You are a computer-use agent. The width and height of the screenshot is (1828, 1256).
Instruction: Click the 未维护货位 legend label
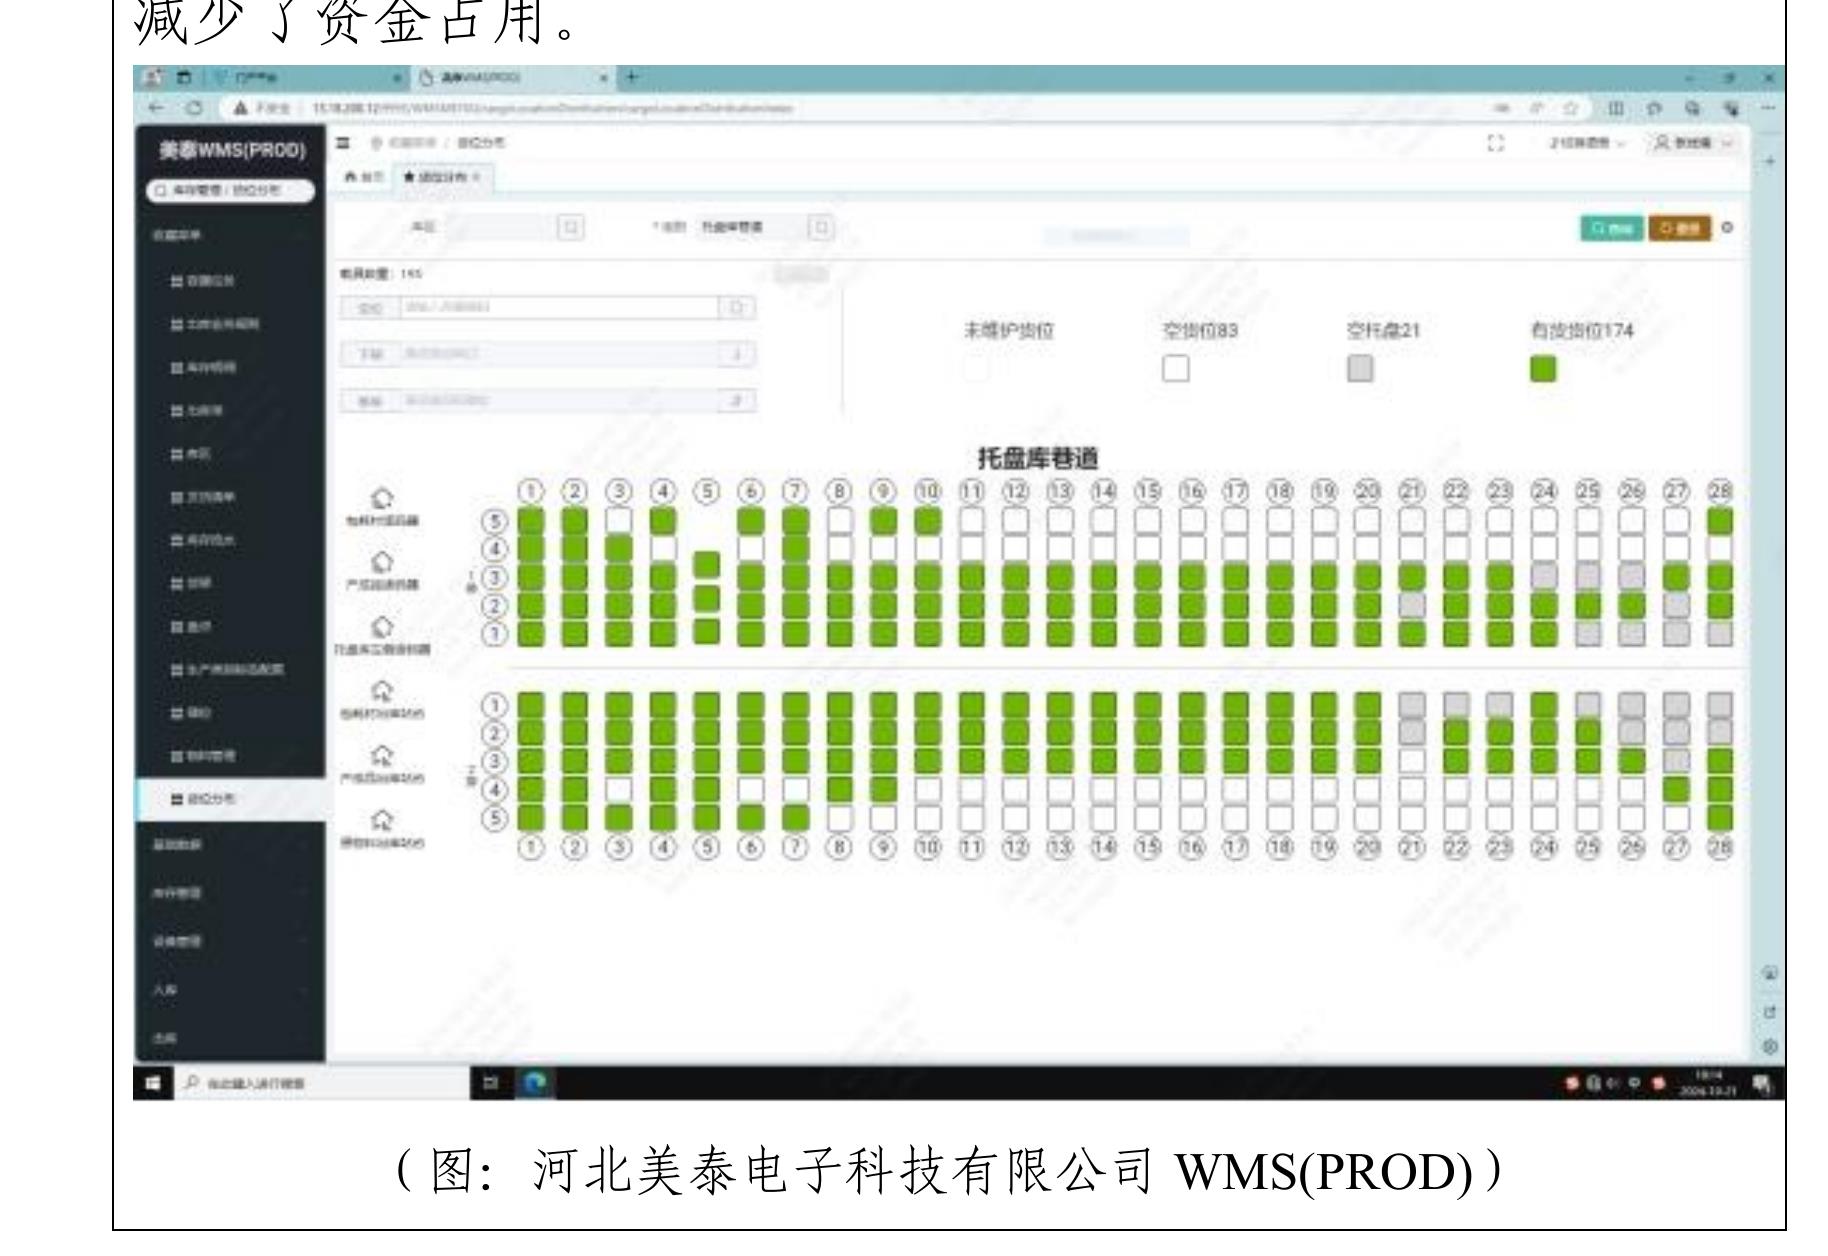tap(1008, 331)
